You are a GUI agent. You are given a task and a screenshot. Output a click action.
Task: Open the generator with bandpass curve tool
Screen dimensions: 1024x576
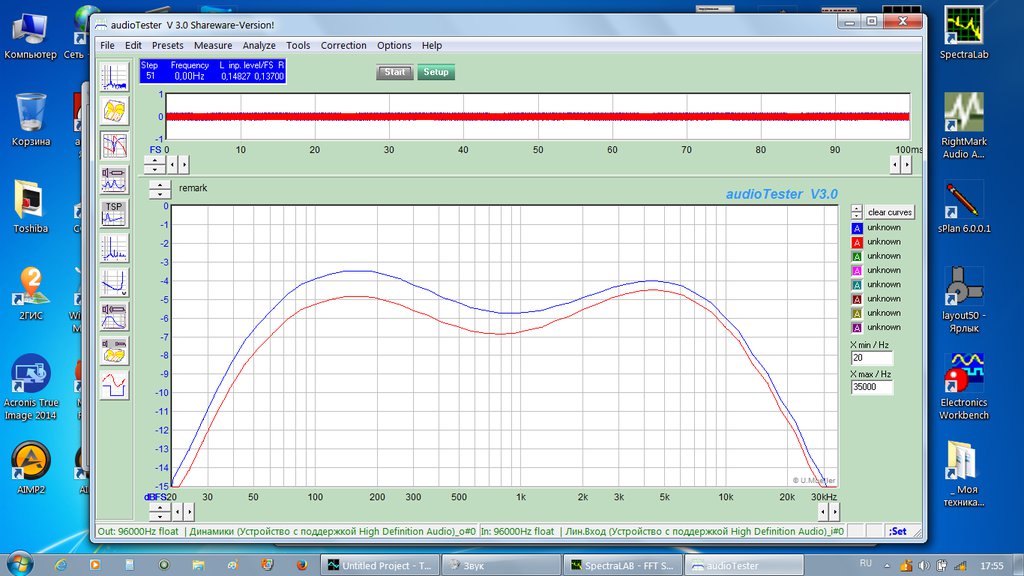pyautogui.click(x=114, y=317)
